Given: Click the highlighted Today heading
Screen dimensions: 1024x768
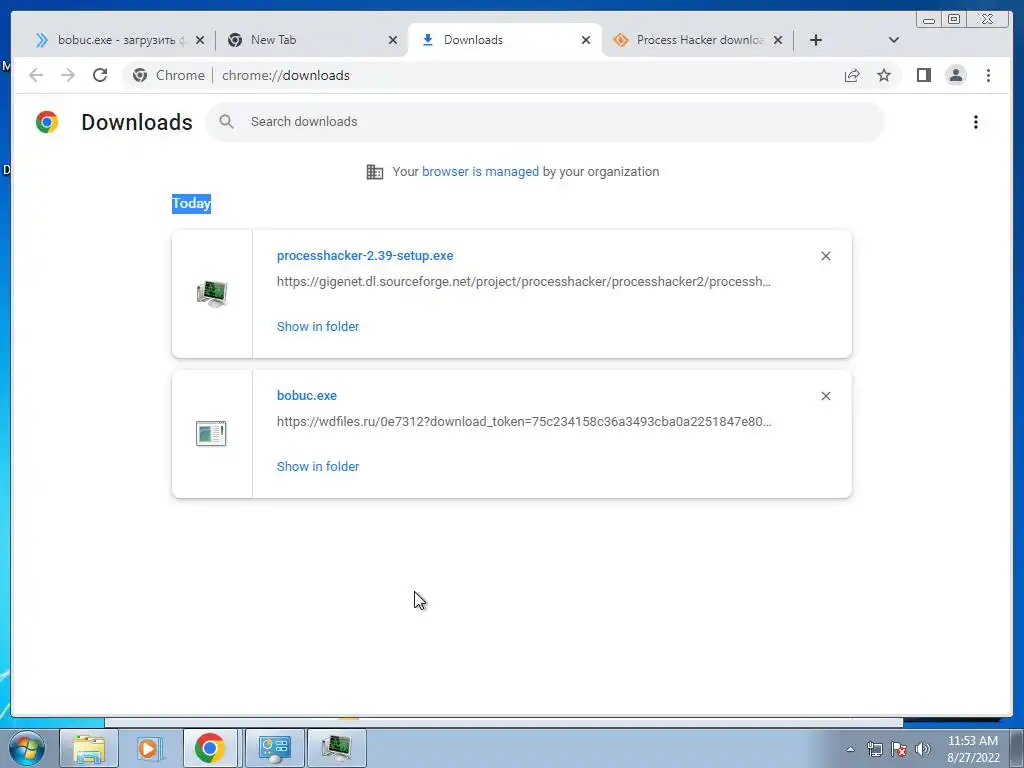Looking at the screenshot, I should [x=191, y=204].
